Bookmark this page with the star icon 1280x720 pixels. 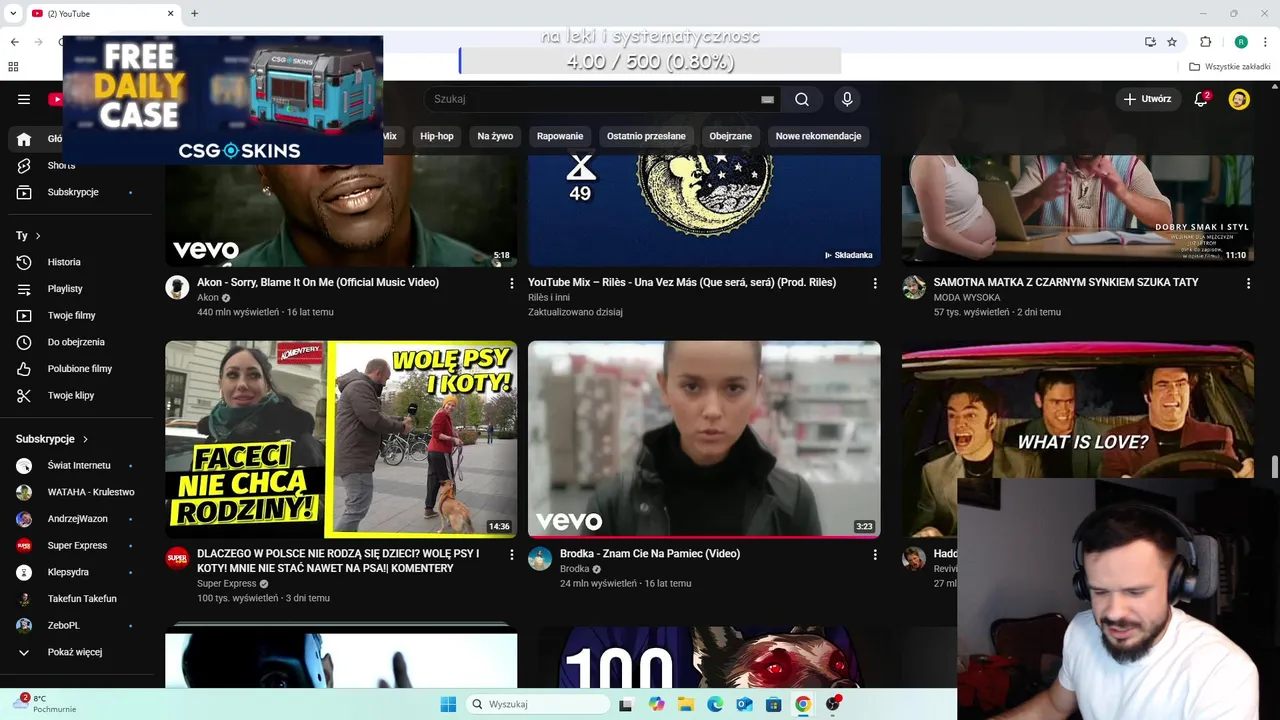pyautogui.click(x=1172, y=41)
